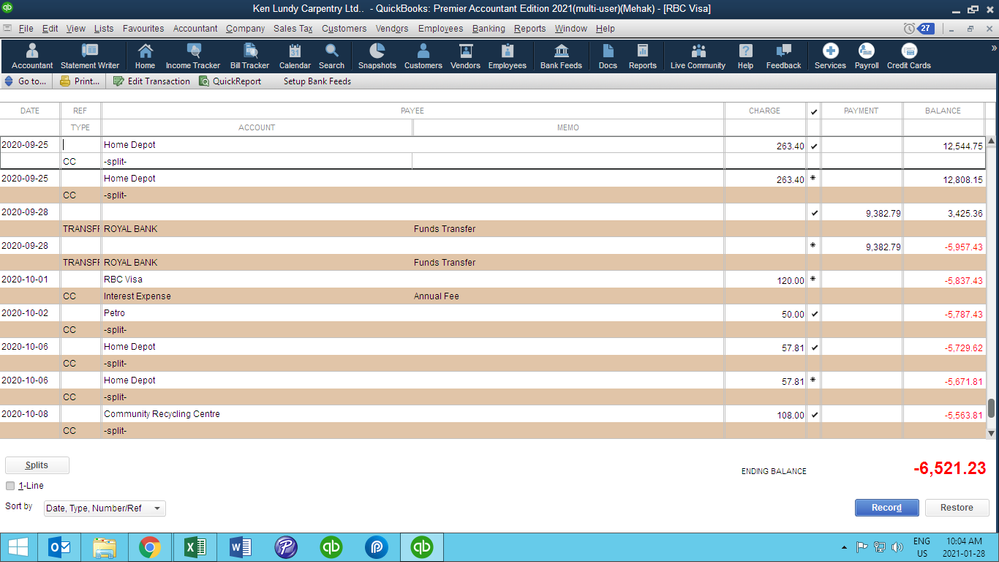999x562 pixels.
Task: Click the register scroll up arrow
Action: click(x=991, y=141)
